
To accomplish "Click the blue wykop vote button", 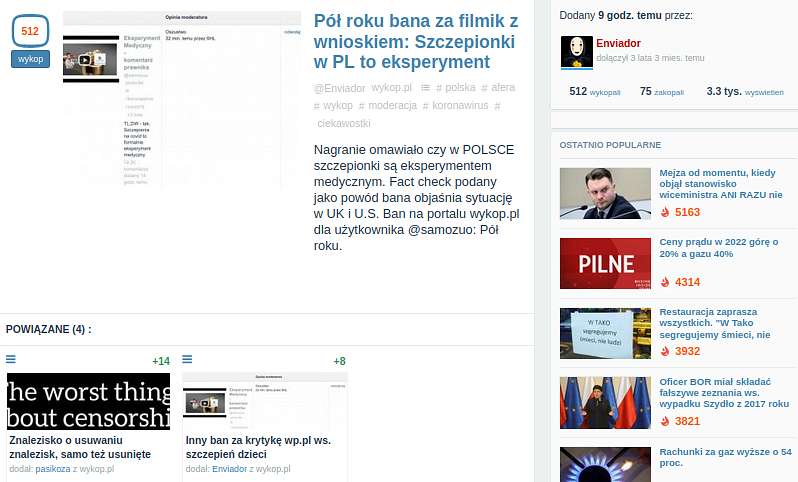I will click(x=30, y=59).
